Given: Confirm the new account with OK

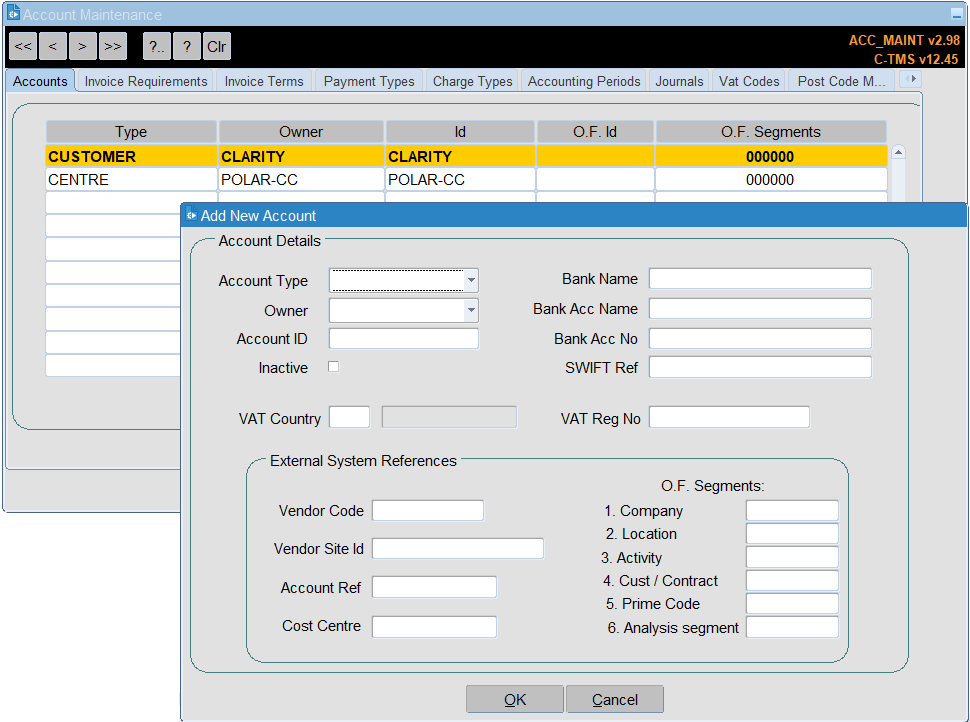Looking at the screenshot, I should [x=515, y=699].
